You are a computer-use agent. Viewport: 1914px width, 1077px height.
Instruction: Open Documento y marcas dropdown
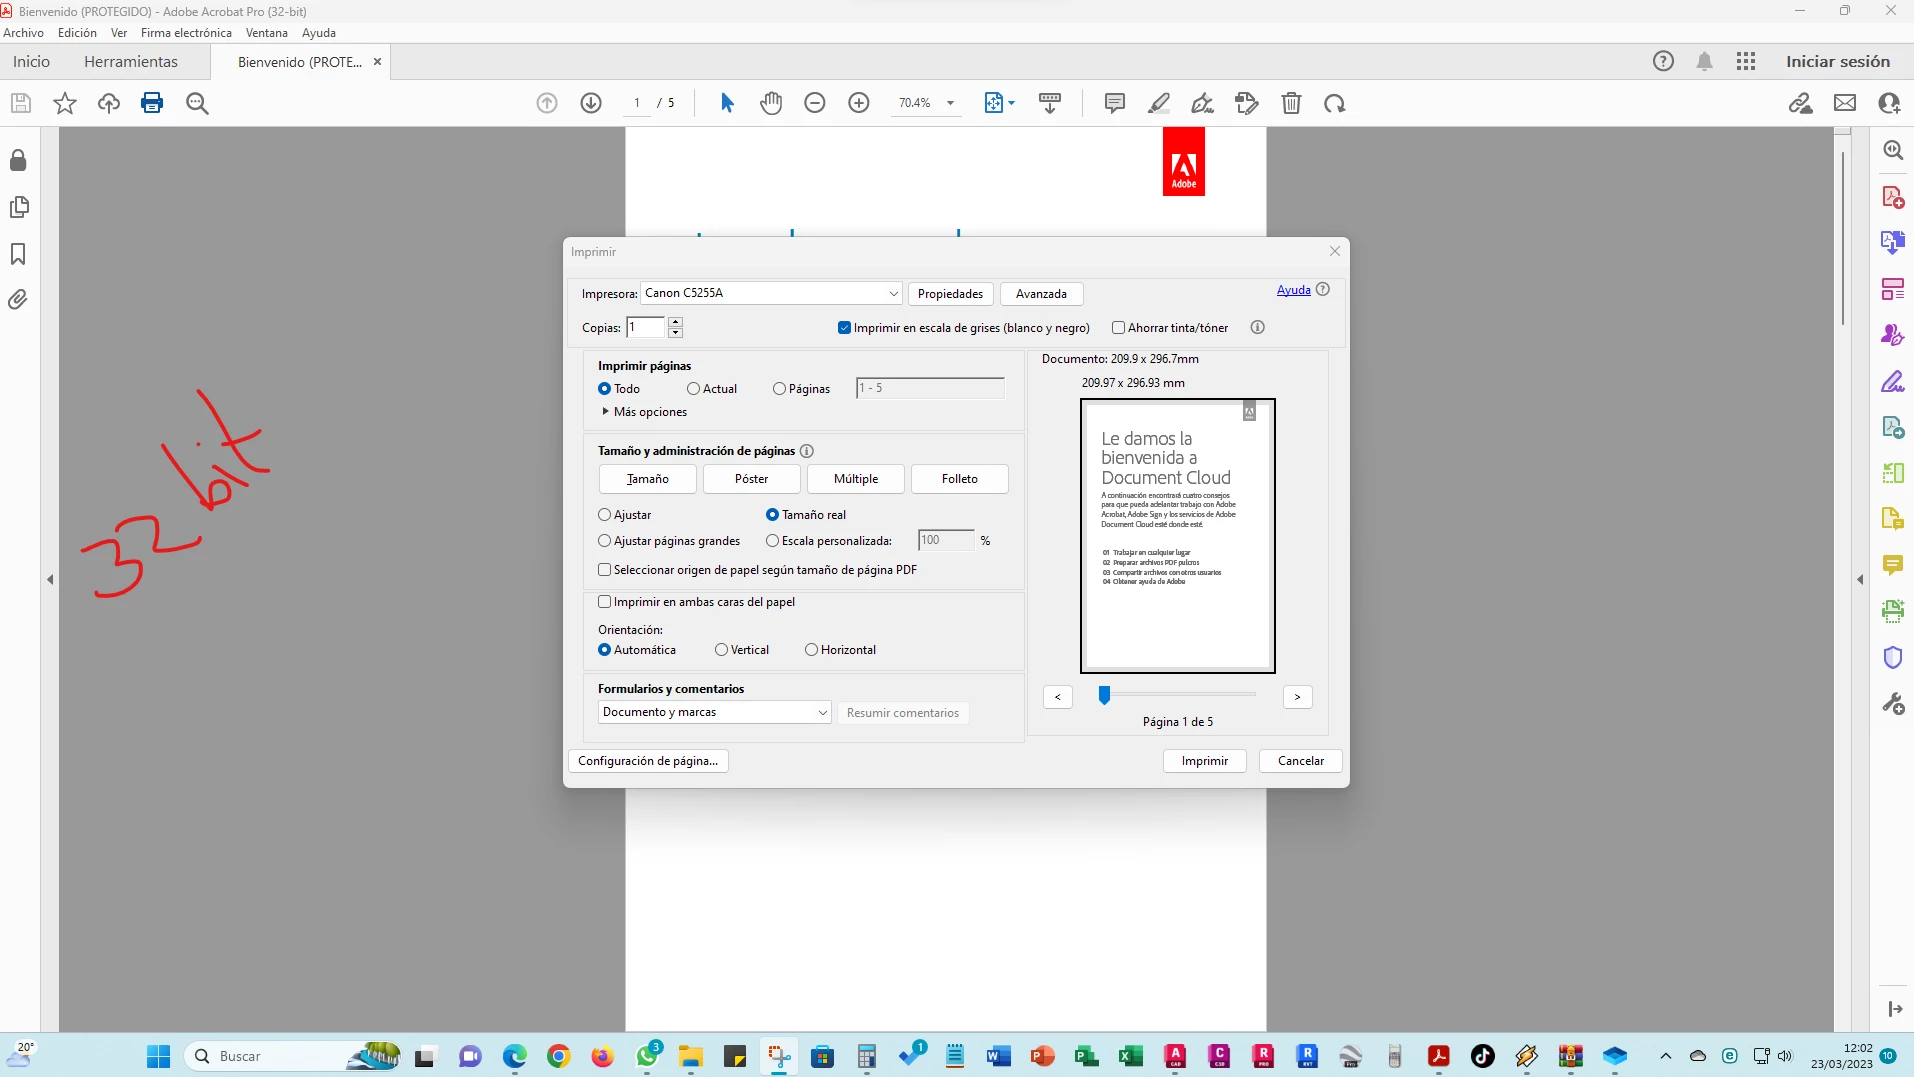[x=714, y=712]
